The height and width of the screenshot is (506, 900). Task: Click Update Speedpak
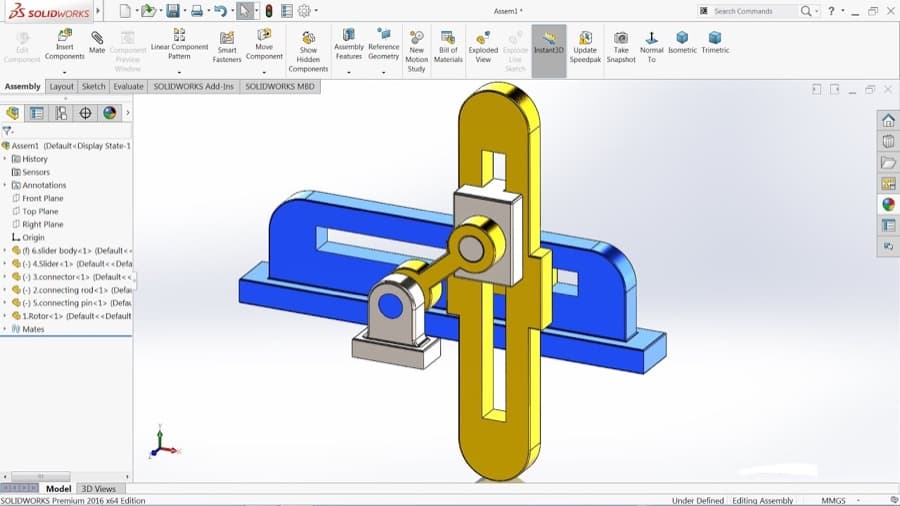[x=585, y=46]
